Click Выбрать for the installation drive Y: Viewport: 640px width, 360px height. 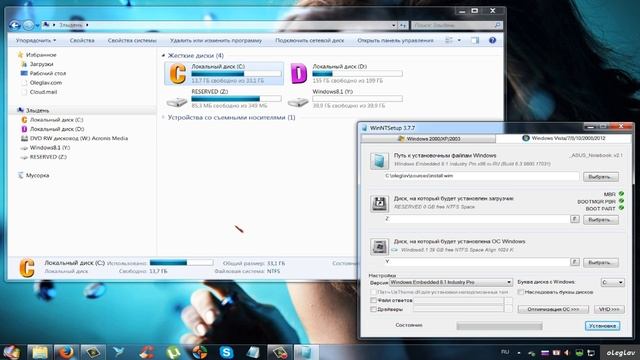click(x=600, y=262)
